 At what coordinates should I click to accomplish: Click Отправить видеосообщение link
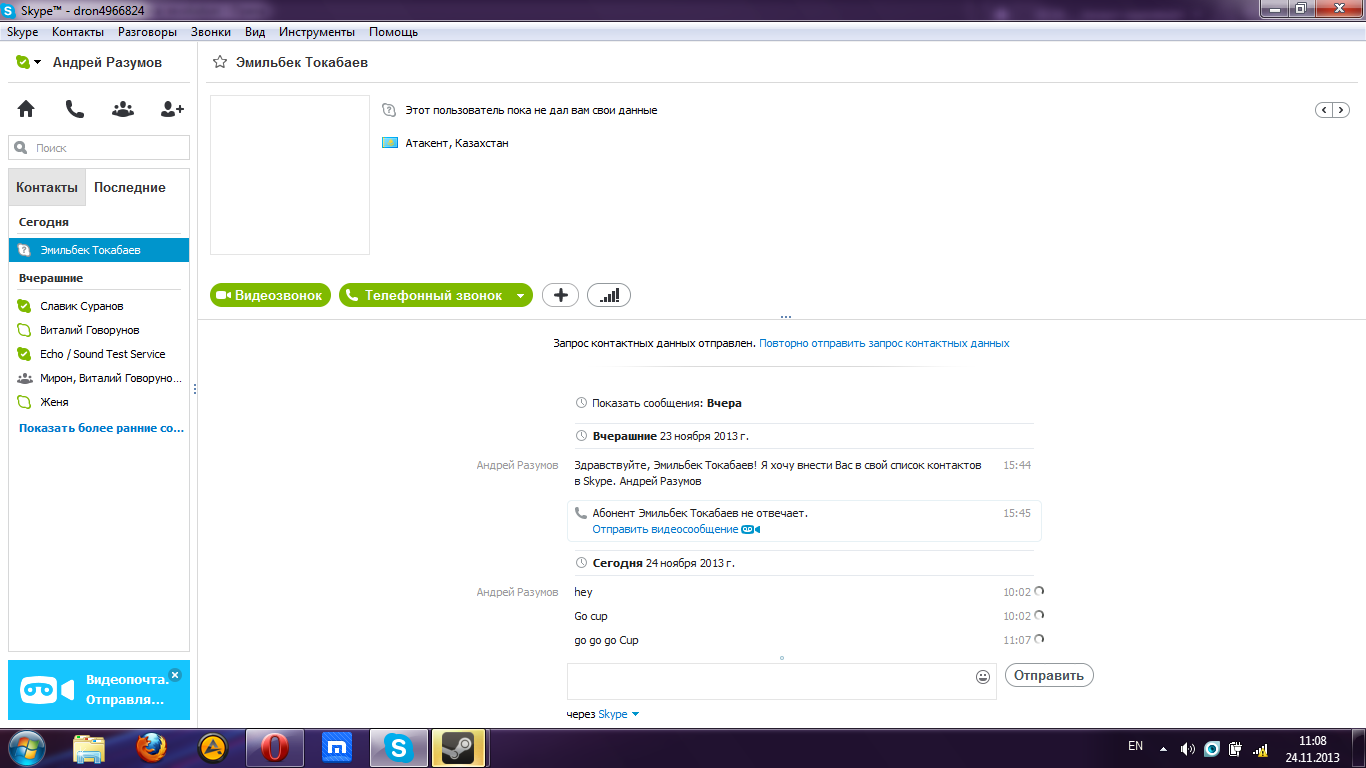[665, 529]
